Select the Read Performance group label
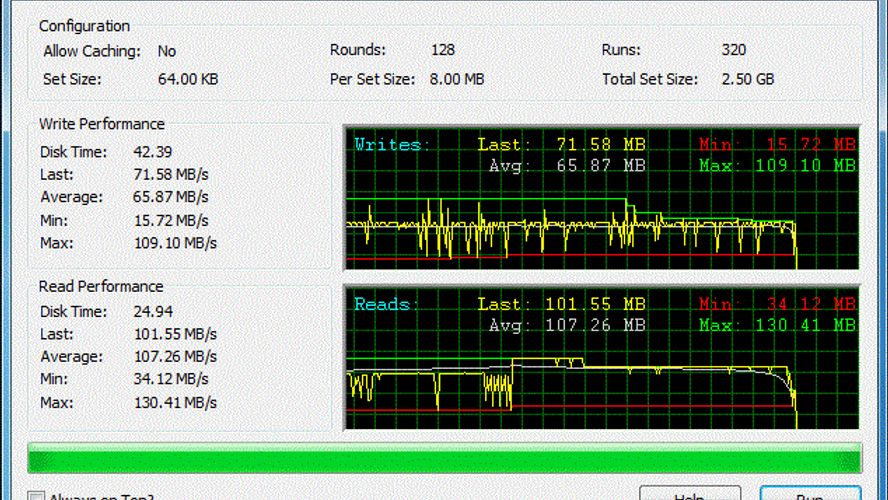 pos(101,286)
